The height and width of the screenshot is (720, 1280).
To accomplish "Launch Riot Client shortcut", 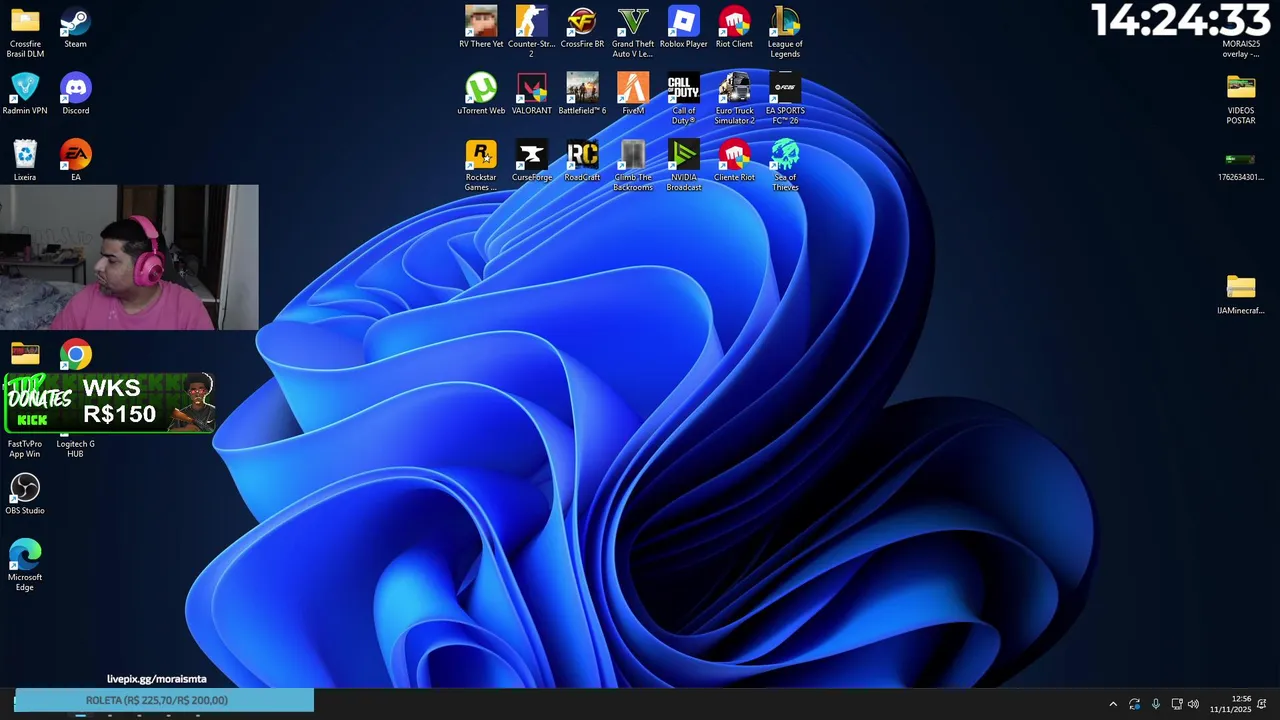I will [x=734, y=27].
